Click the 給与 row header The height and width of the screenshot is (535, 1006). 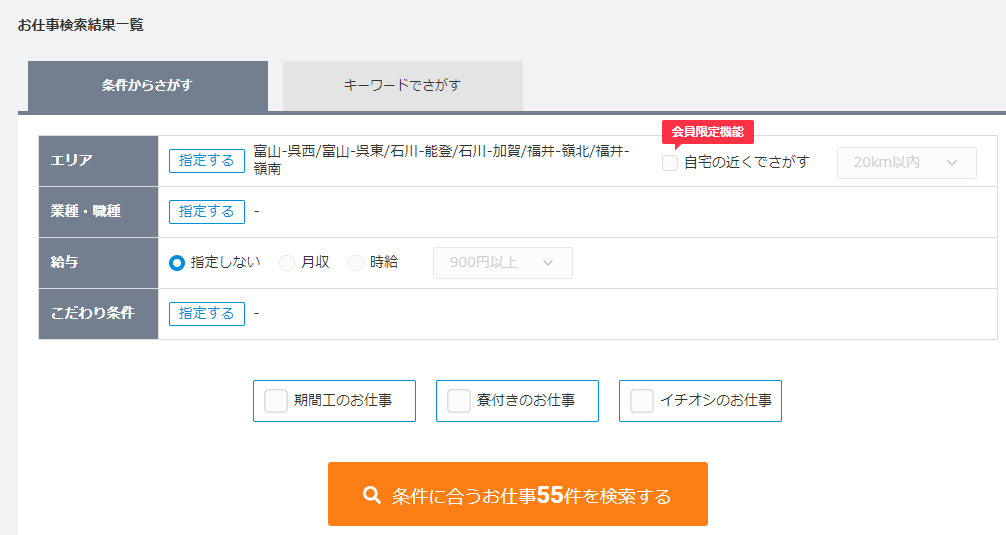[x=99, y=263]
